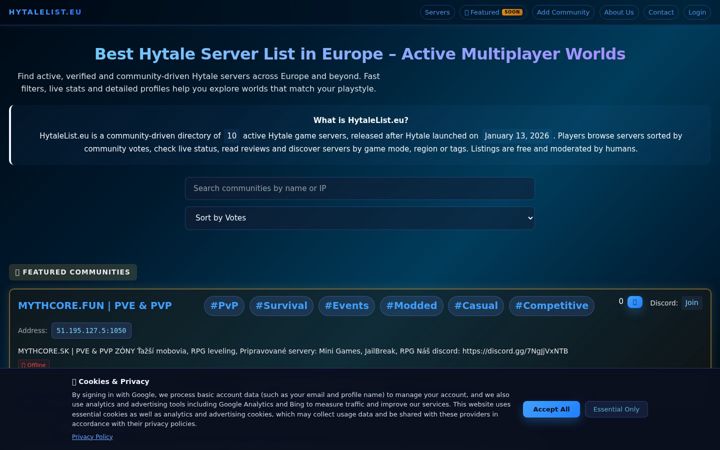720x450 pixels.
Task: Click the Featured Communities heading badge
Action: point(73,272)
